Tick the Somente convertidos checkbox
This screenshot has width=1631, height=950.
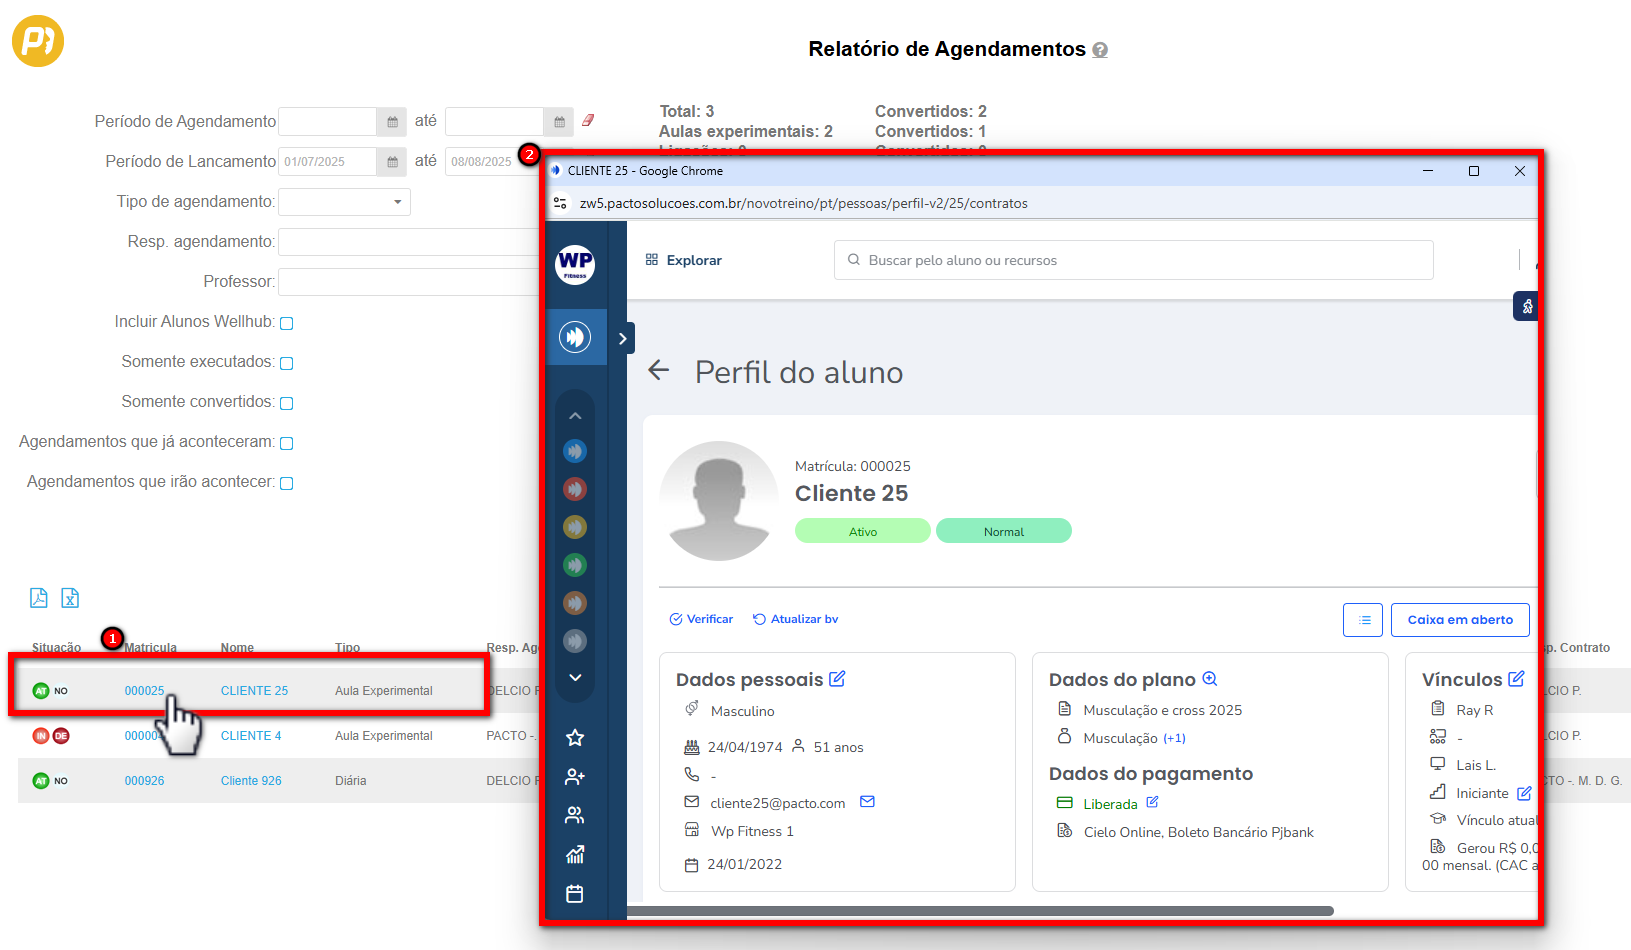pos(287,403)
